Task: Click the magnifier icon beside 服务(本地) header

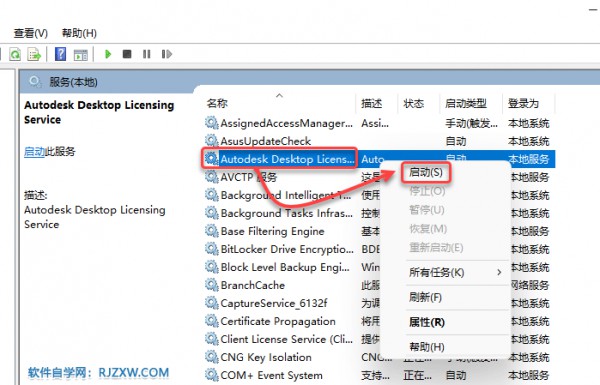Action: pos(35,82)
